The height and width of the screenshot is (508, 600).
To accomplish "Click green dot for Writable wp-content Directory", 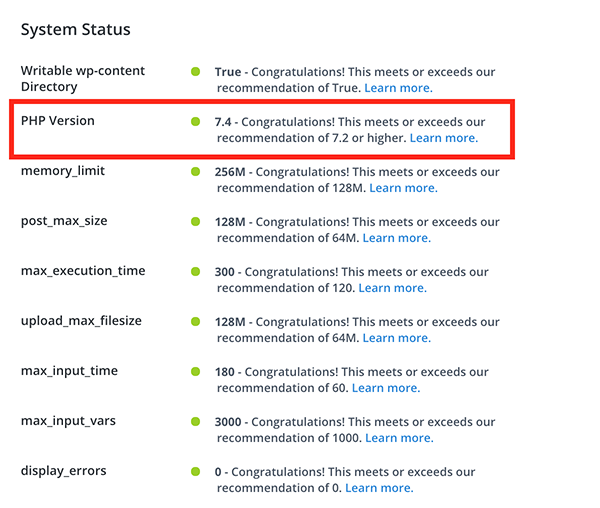I will tap(196, 72).
